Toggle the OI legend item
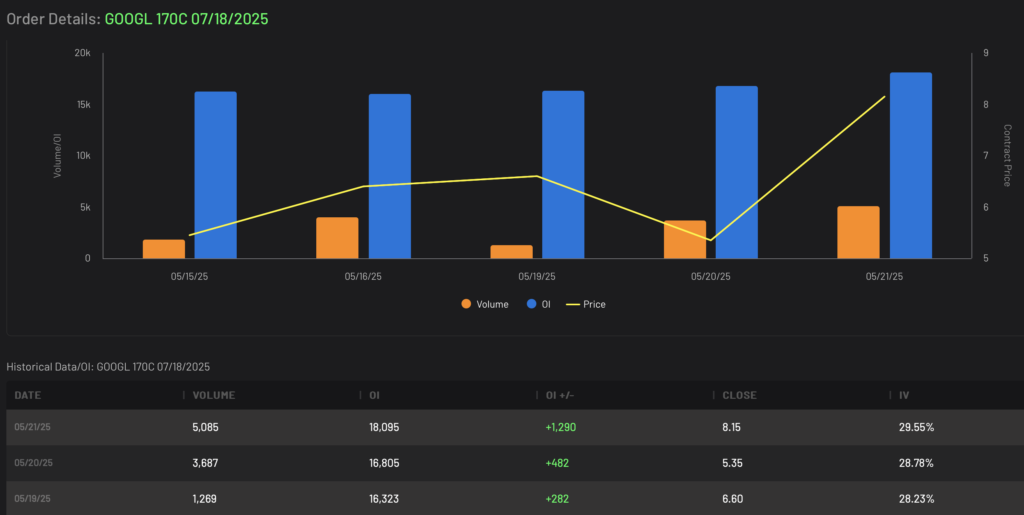The image size is (1024, 515). 539,304
